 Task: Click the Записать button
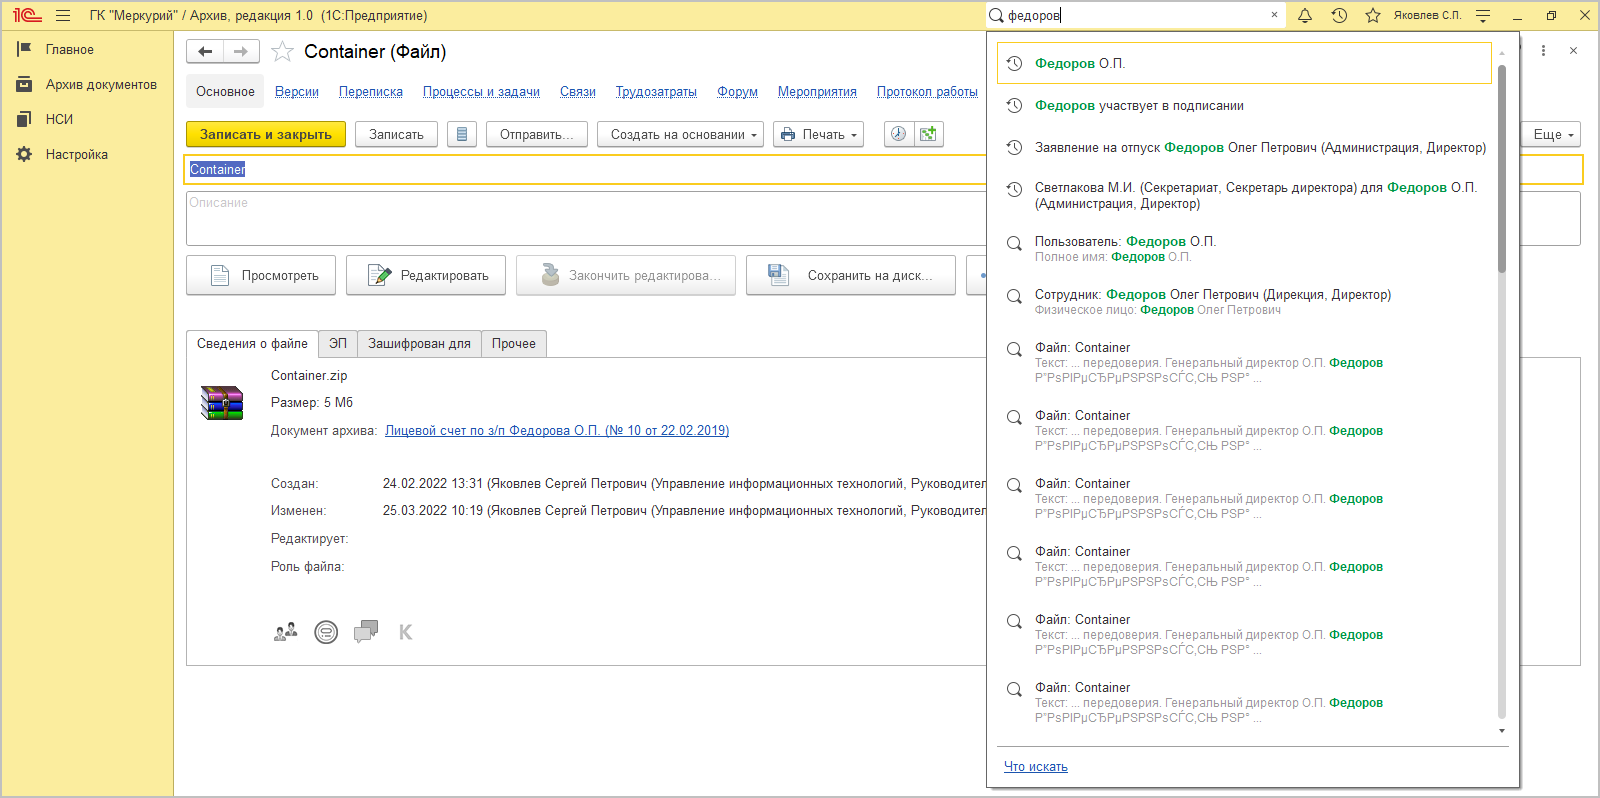(x=396, y=134)
